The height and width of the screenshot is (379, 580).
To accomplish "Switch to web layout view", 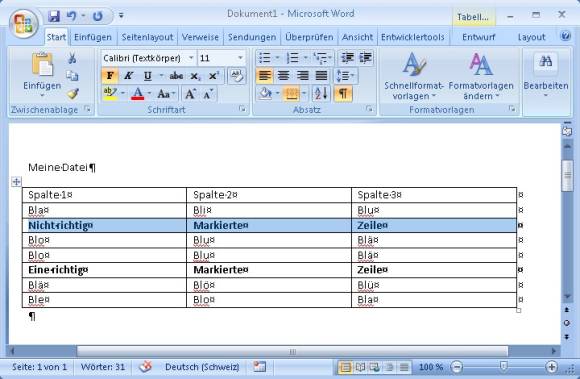I will [374, 368].
